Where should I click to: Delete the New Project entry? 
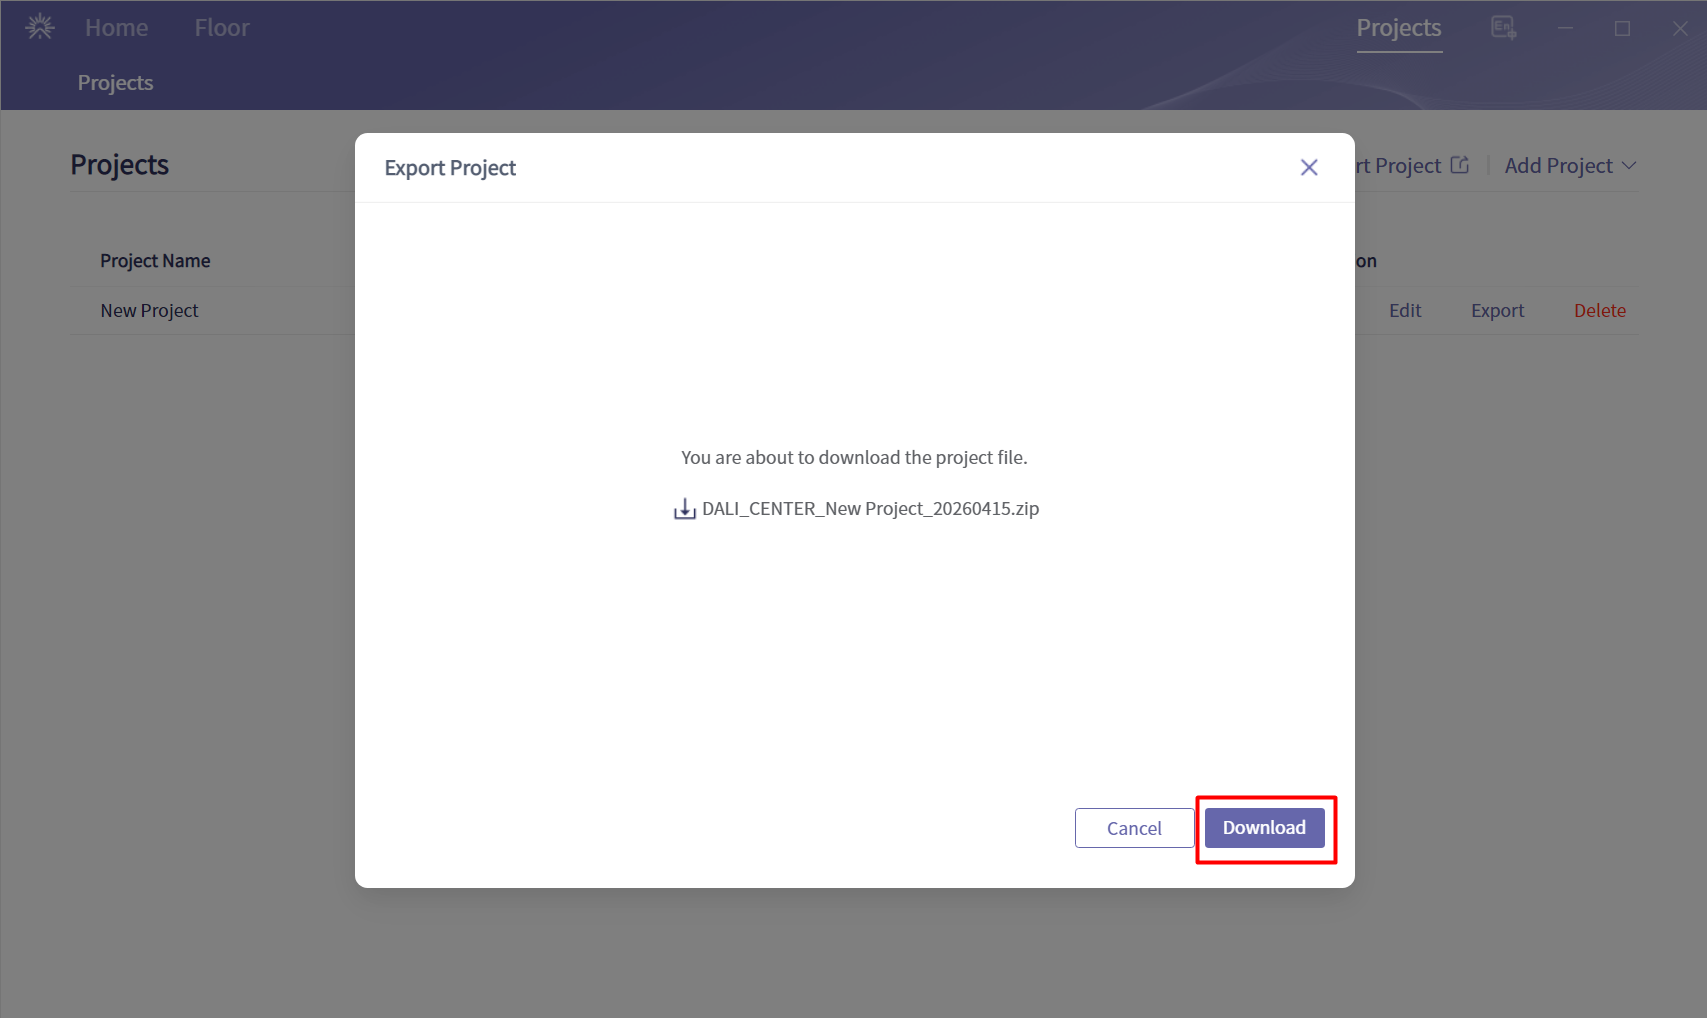click(1599, 311)
